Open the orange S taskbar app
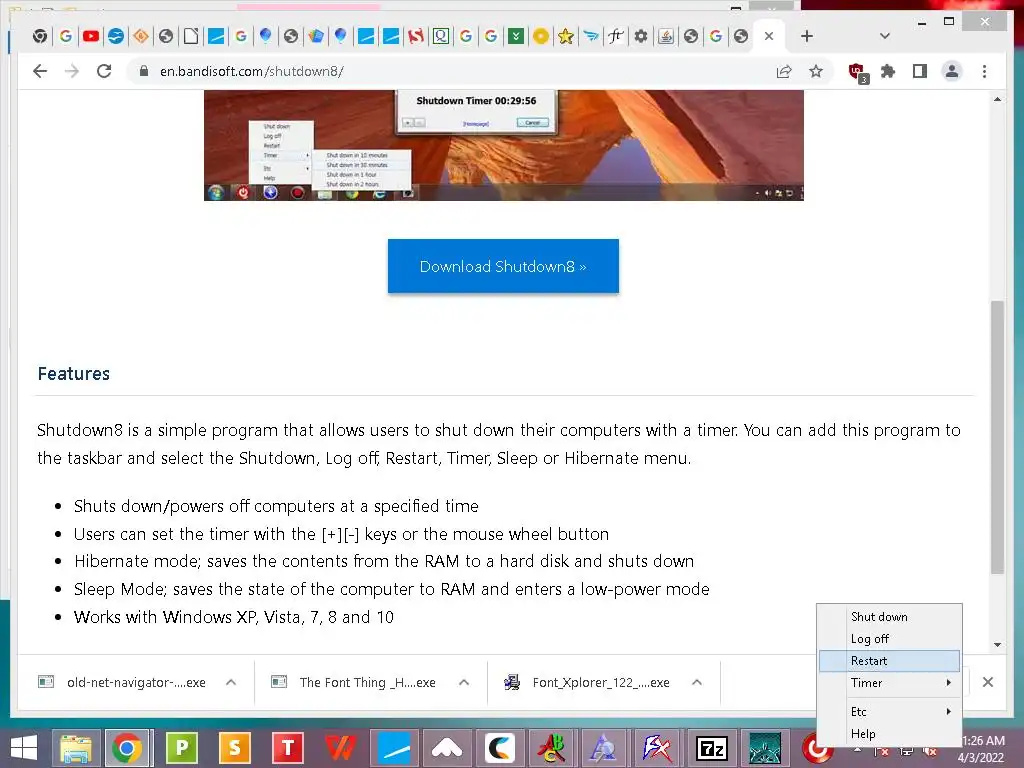This screenshot has width=1024, height=768. coord(234,748)
